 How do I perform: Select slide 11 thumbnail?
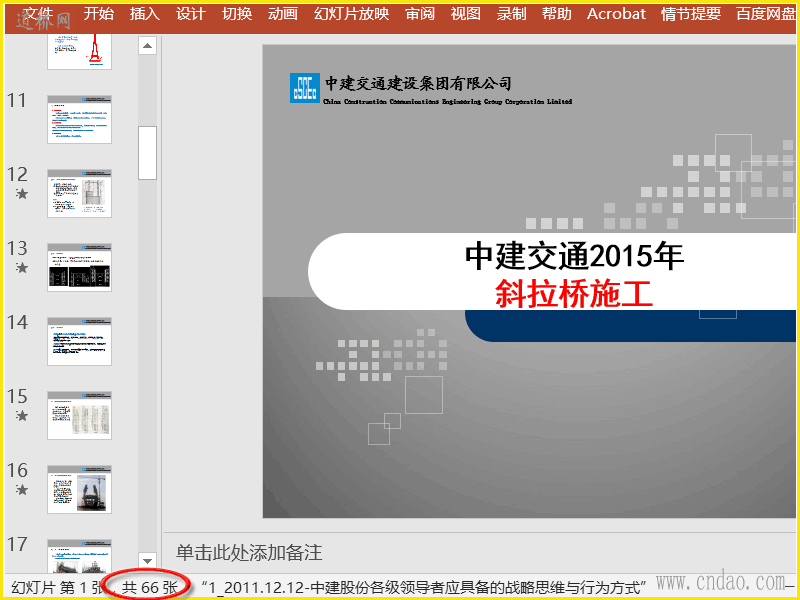click(80, 119)
